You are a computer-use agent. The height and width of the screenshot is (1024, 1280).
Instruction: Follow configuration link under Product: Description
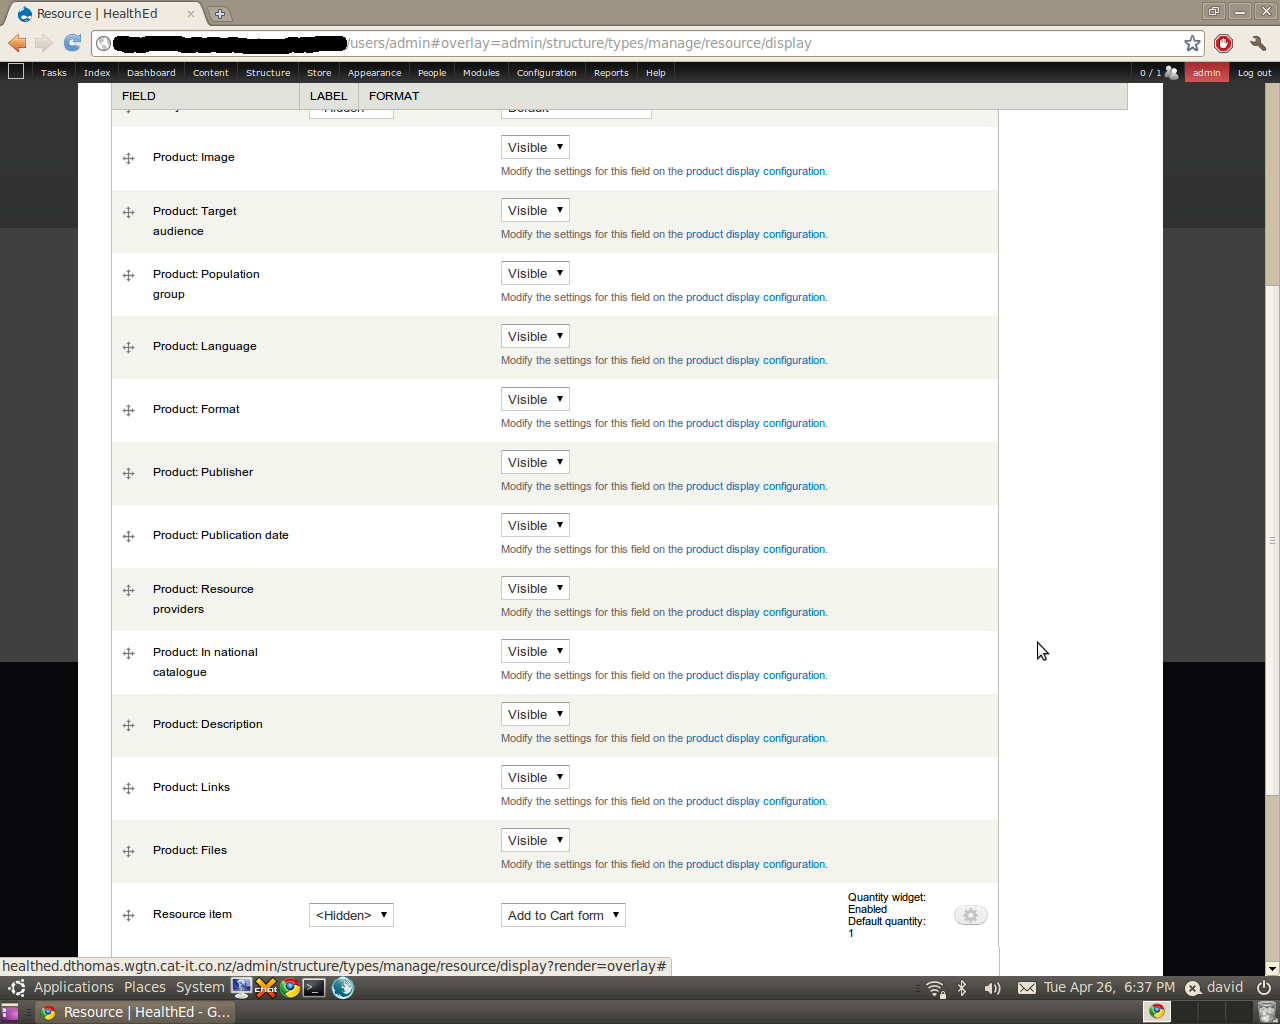(794, 738)
